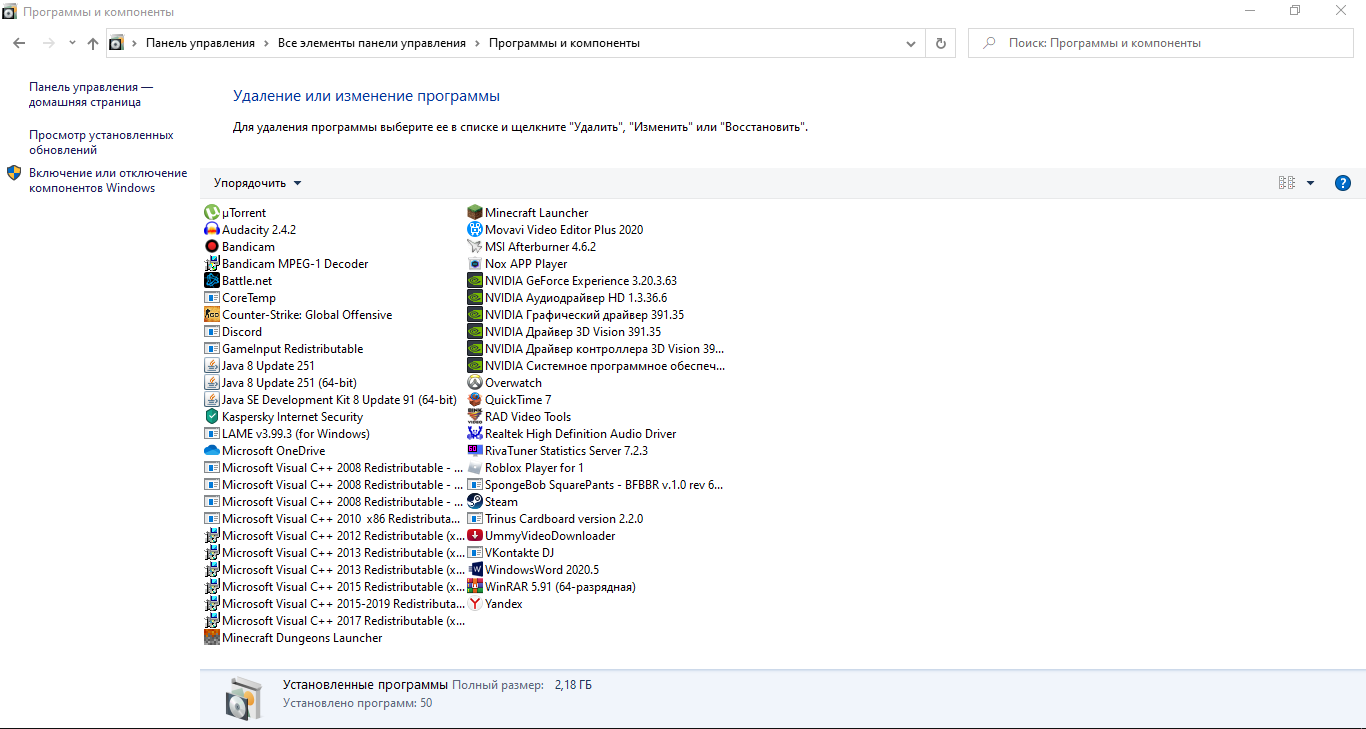
Task: Click the RAD Video Tools icon
Action: [x=475, y=416]
